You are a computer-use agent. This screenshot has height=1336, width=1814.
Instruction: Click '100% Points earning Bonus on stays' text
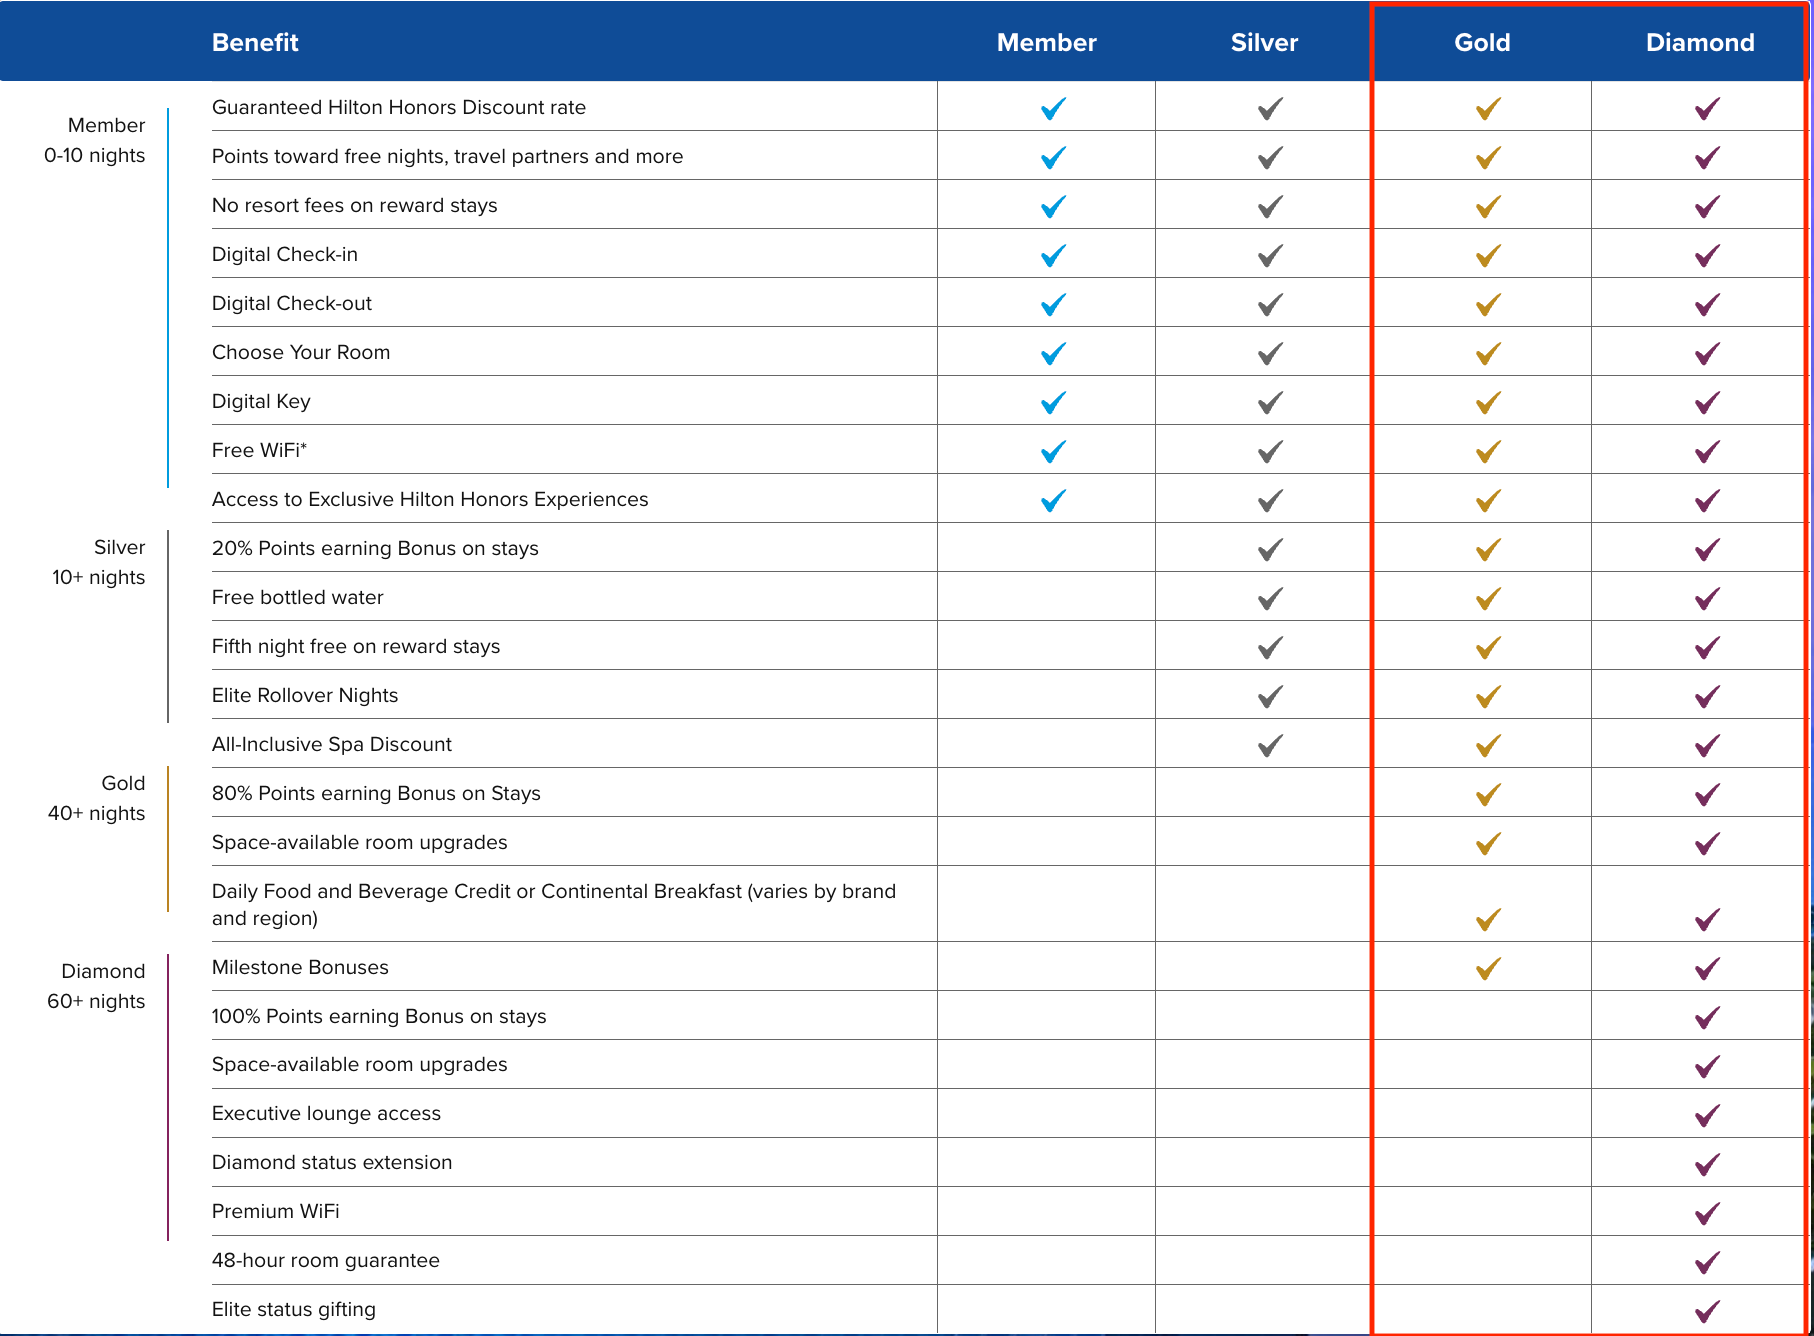point(379,1016)
